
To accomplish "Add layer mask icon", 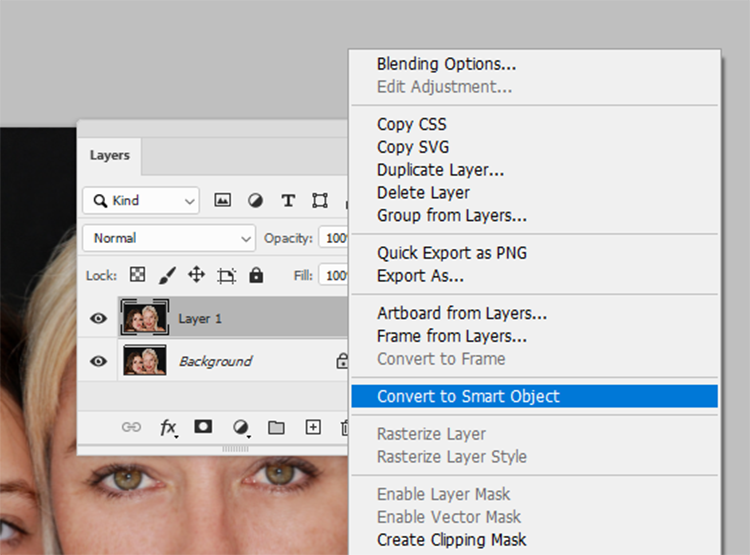I will click(203, 426).
